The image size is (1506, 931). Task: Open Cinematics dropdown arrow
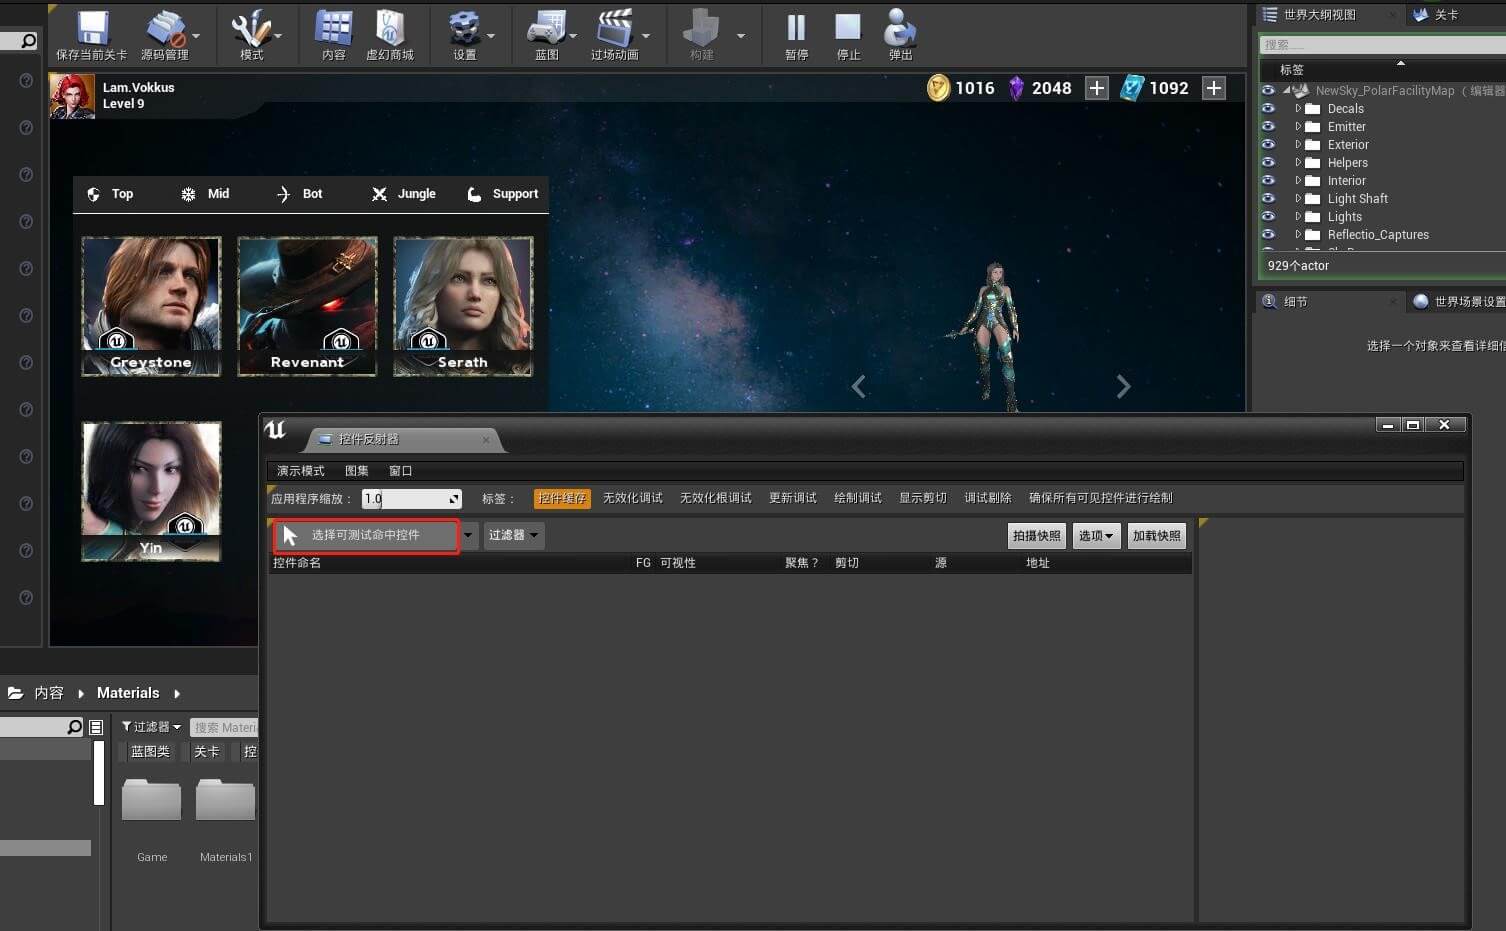pyautogui.click(x=646, y=36)
